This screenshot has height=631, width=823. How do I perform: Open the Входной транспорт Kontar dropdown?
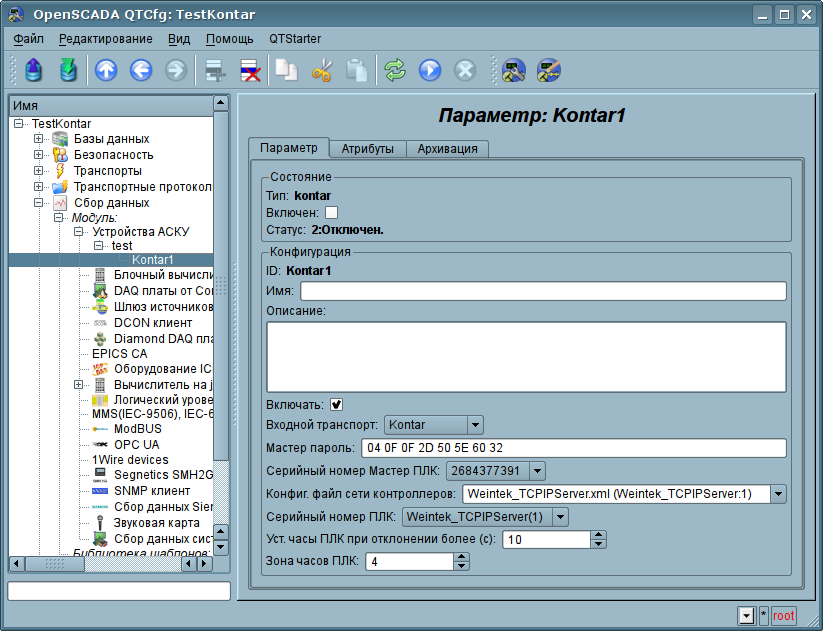pyautogui.click(x=434, y=425)
